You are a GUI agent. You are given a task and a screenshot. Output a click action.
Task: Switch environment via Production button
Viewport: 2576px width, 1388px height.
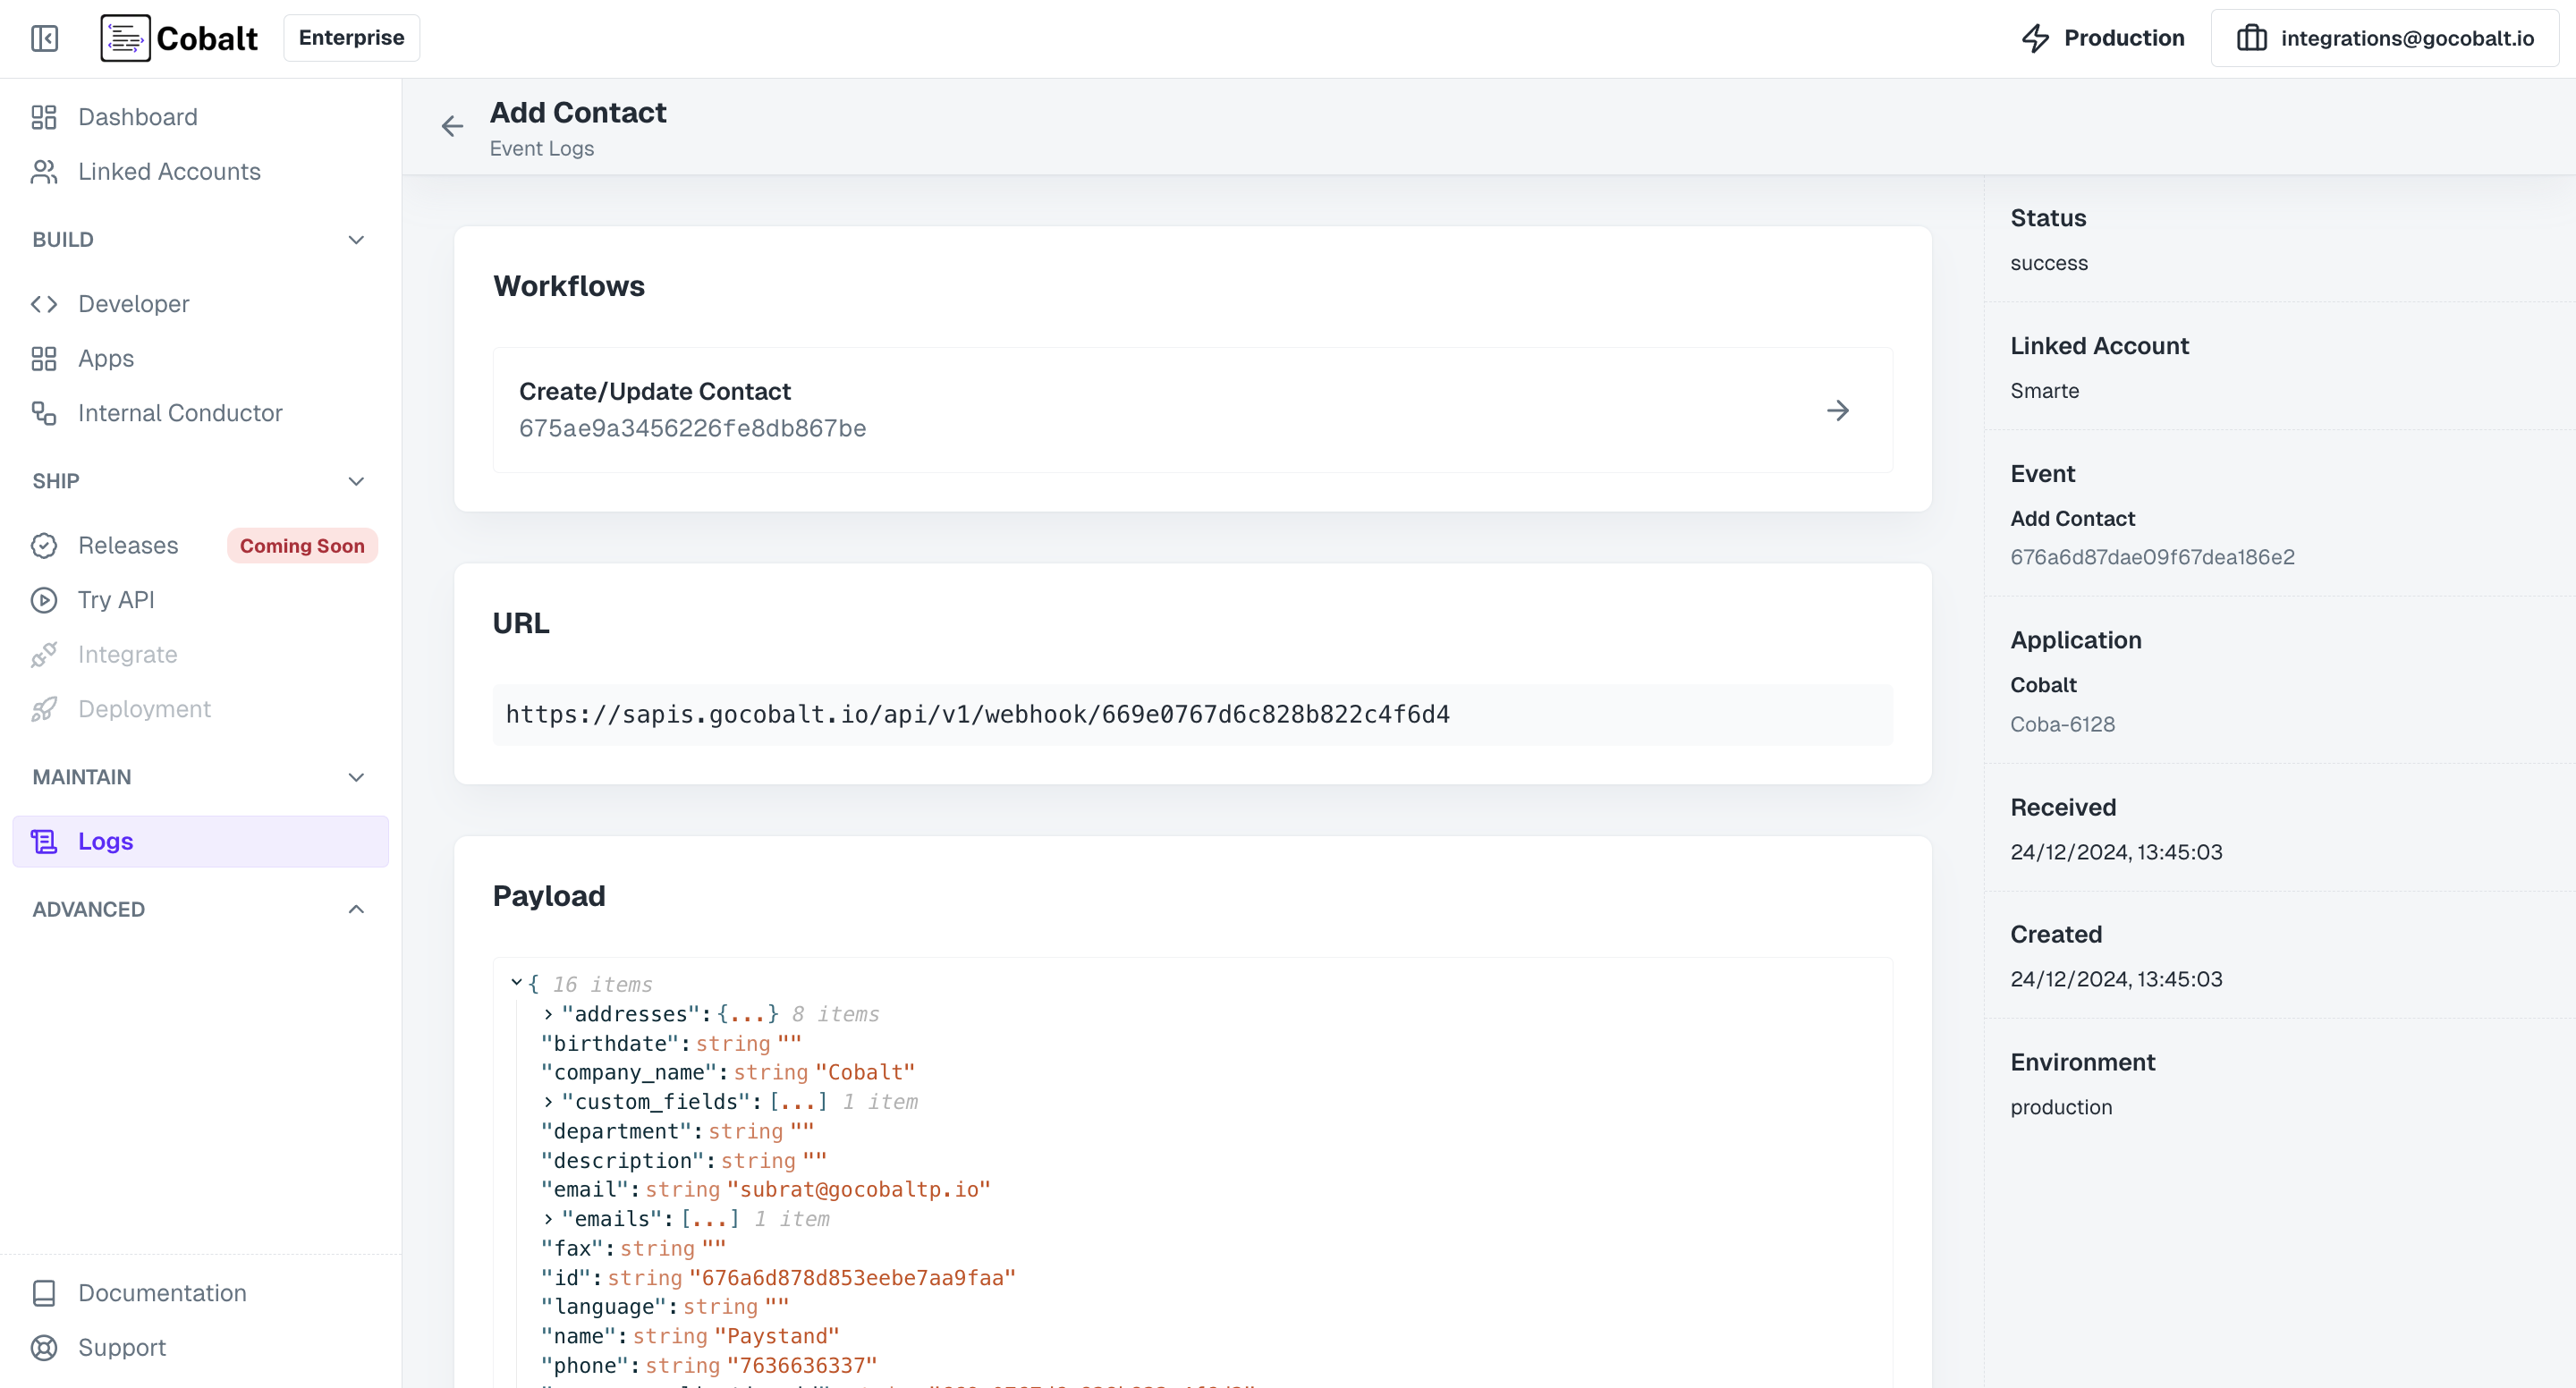(x=2103, y=38)
